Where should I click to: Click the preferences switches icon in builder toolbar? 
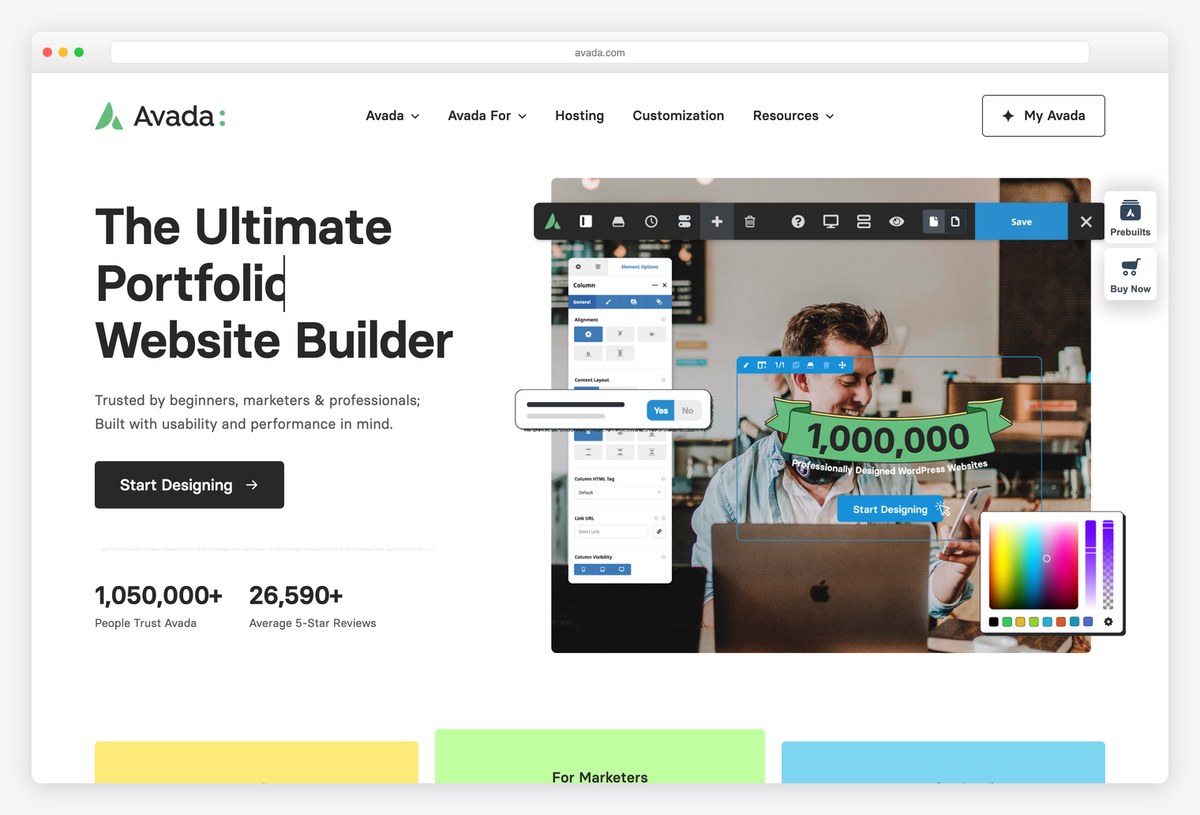(x=684, y=222)
